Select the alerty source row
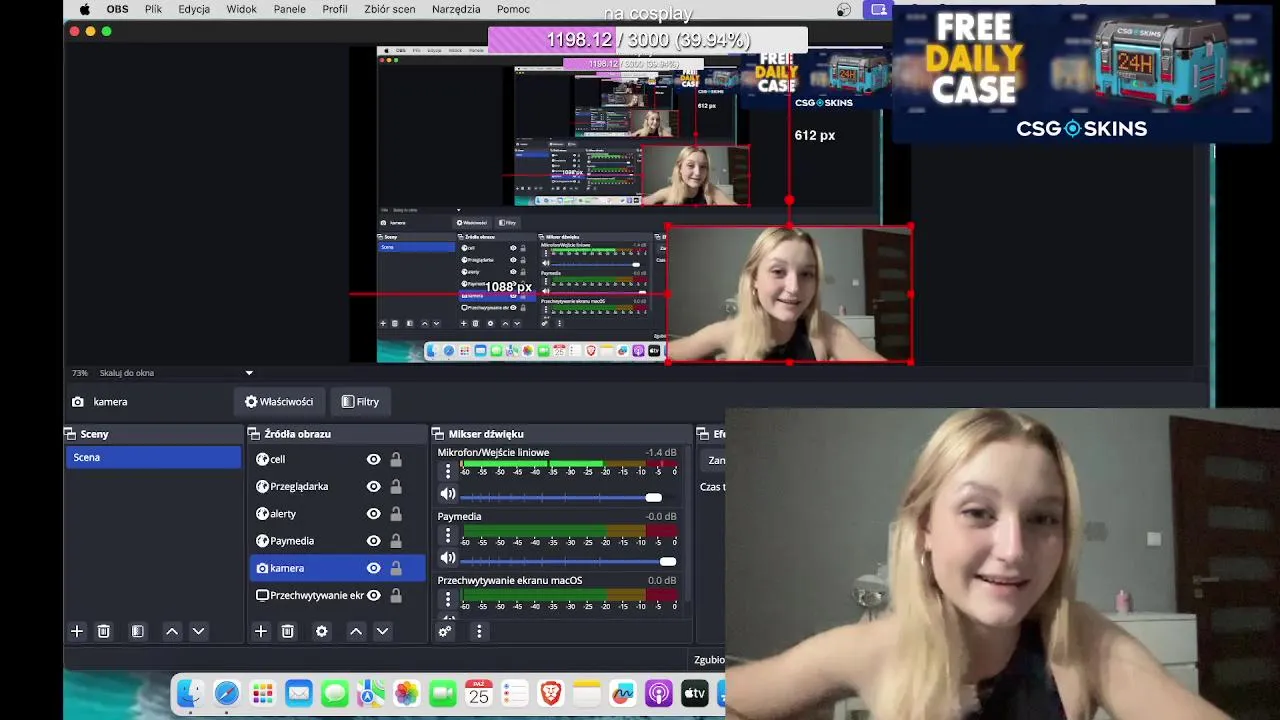This screenshot has height=720, width=1280. pos(337,513)
